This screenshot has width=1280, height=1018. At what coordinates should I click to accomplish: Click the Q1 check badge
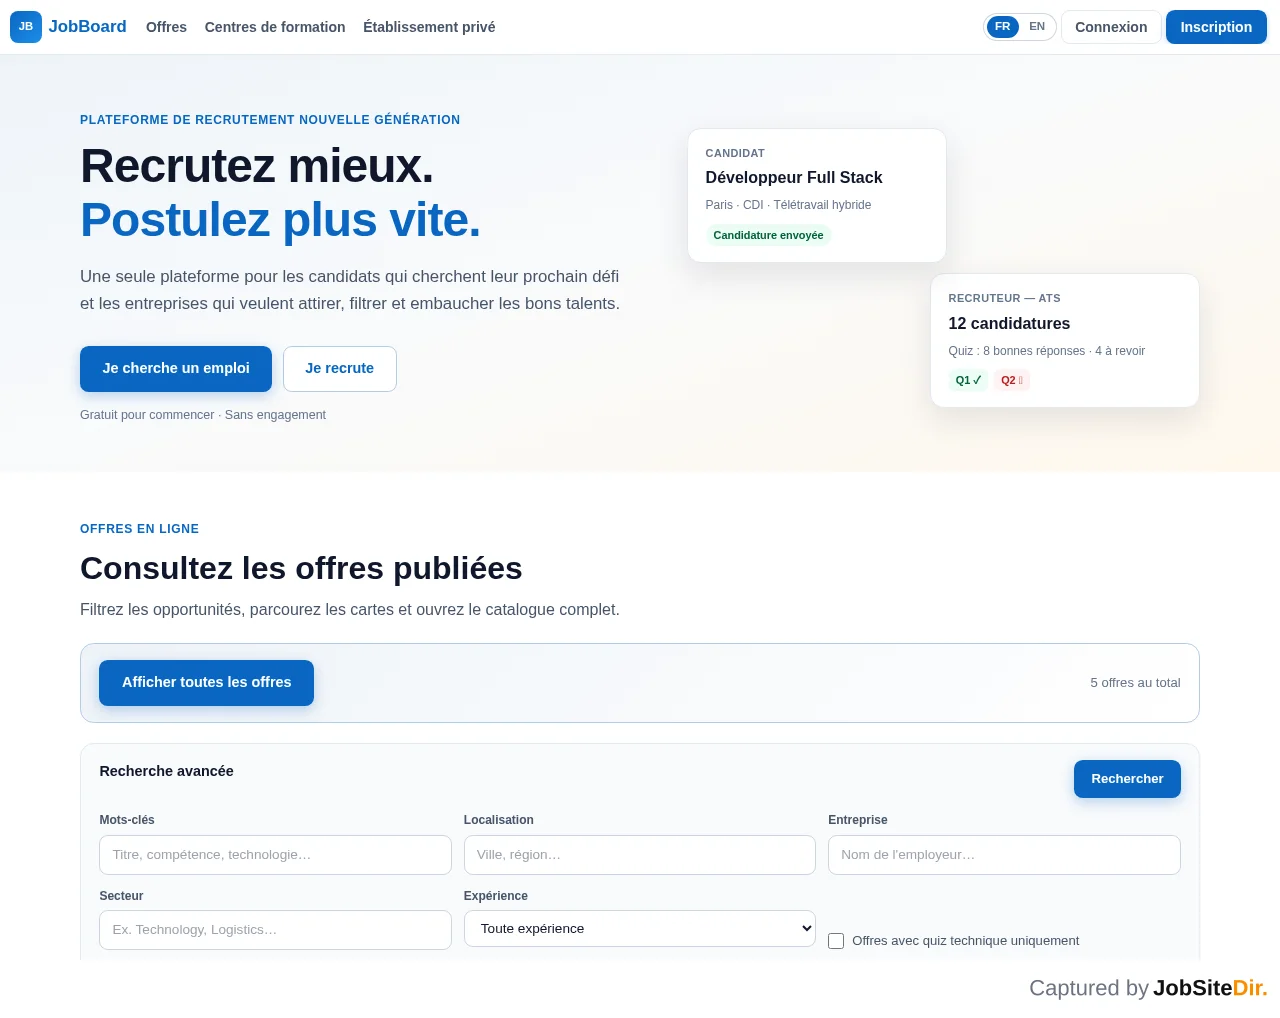tap(968, 380)
